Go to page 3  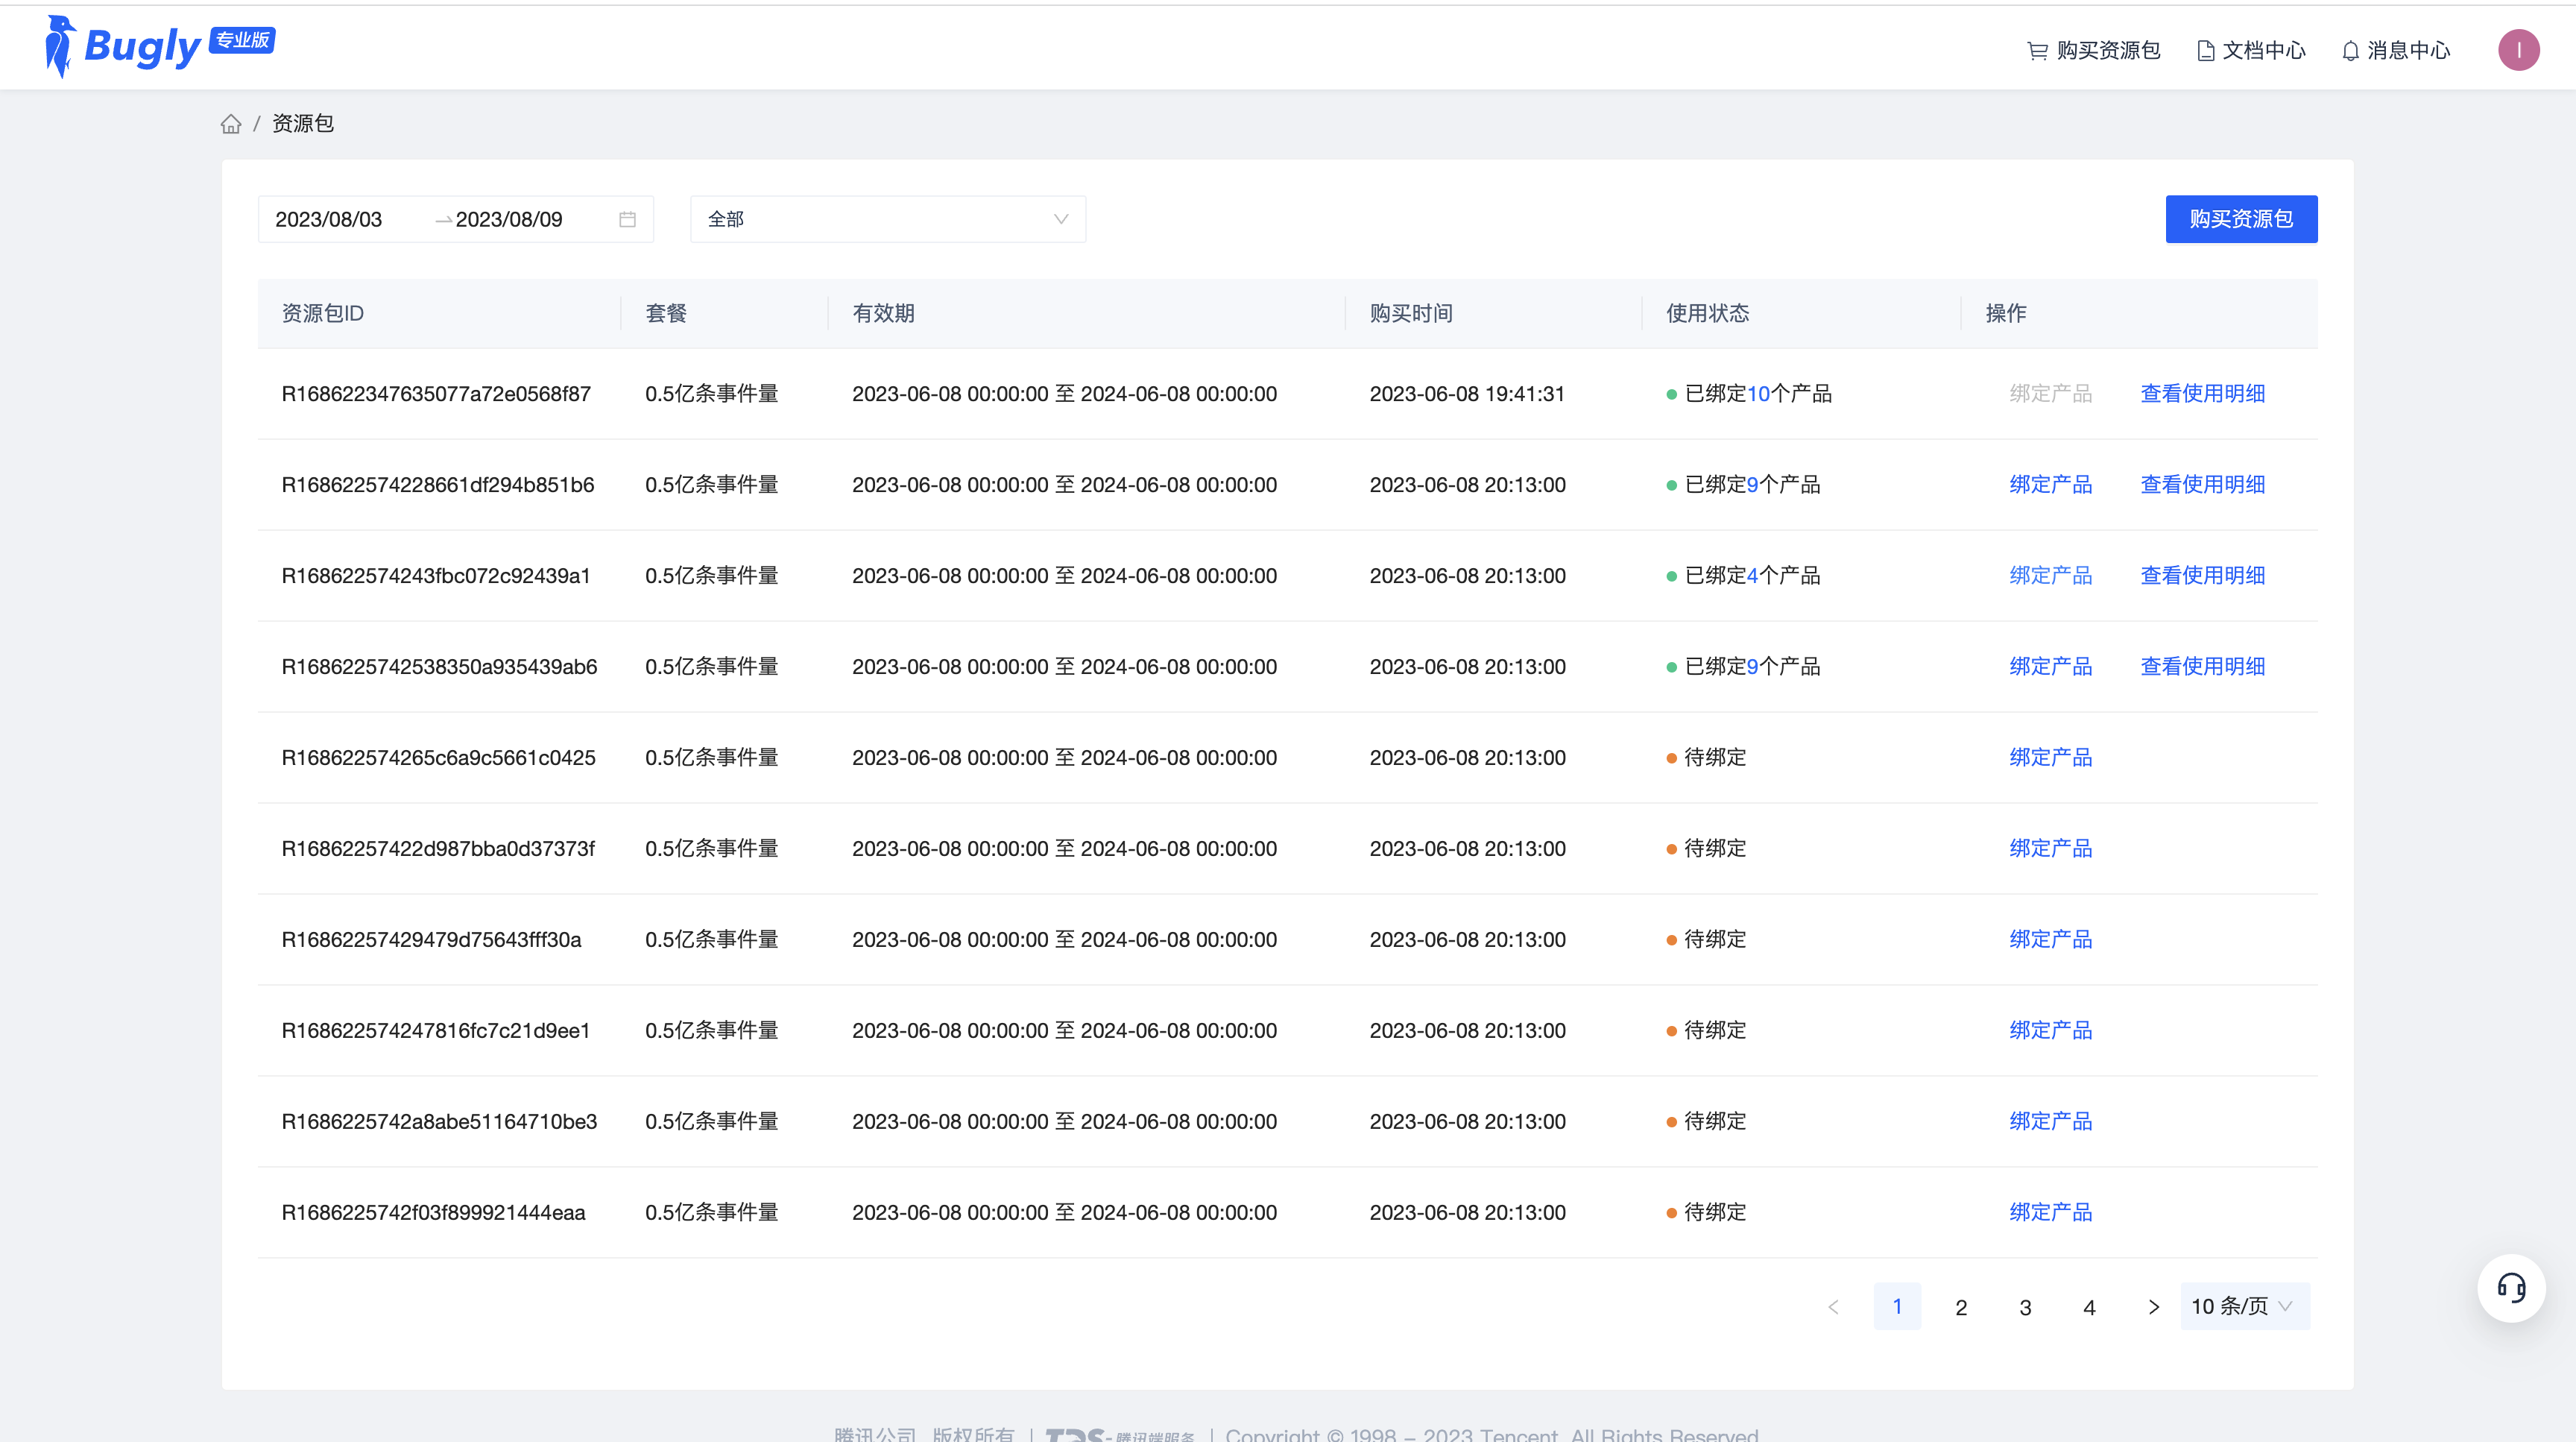pyautogui.click(x=2025, y=1307)
